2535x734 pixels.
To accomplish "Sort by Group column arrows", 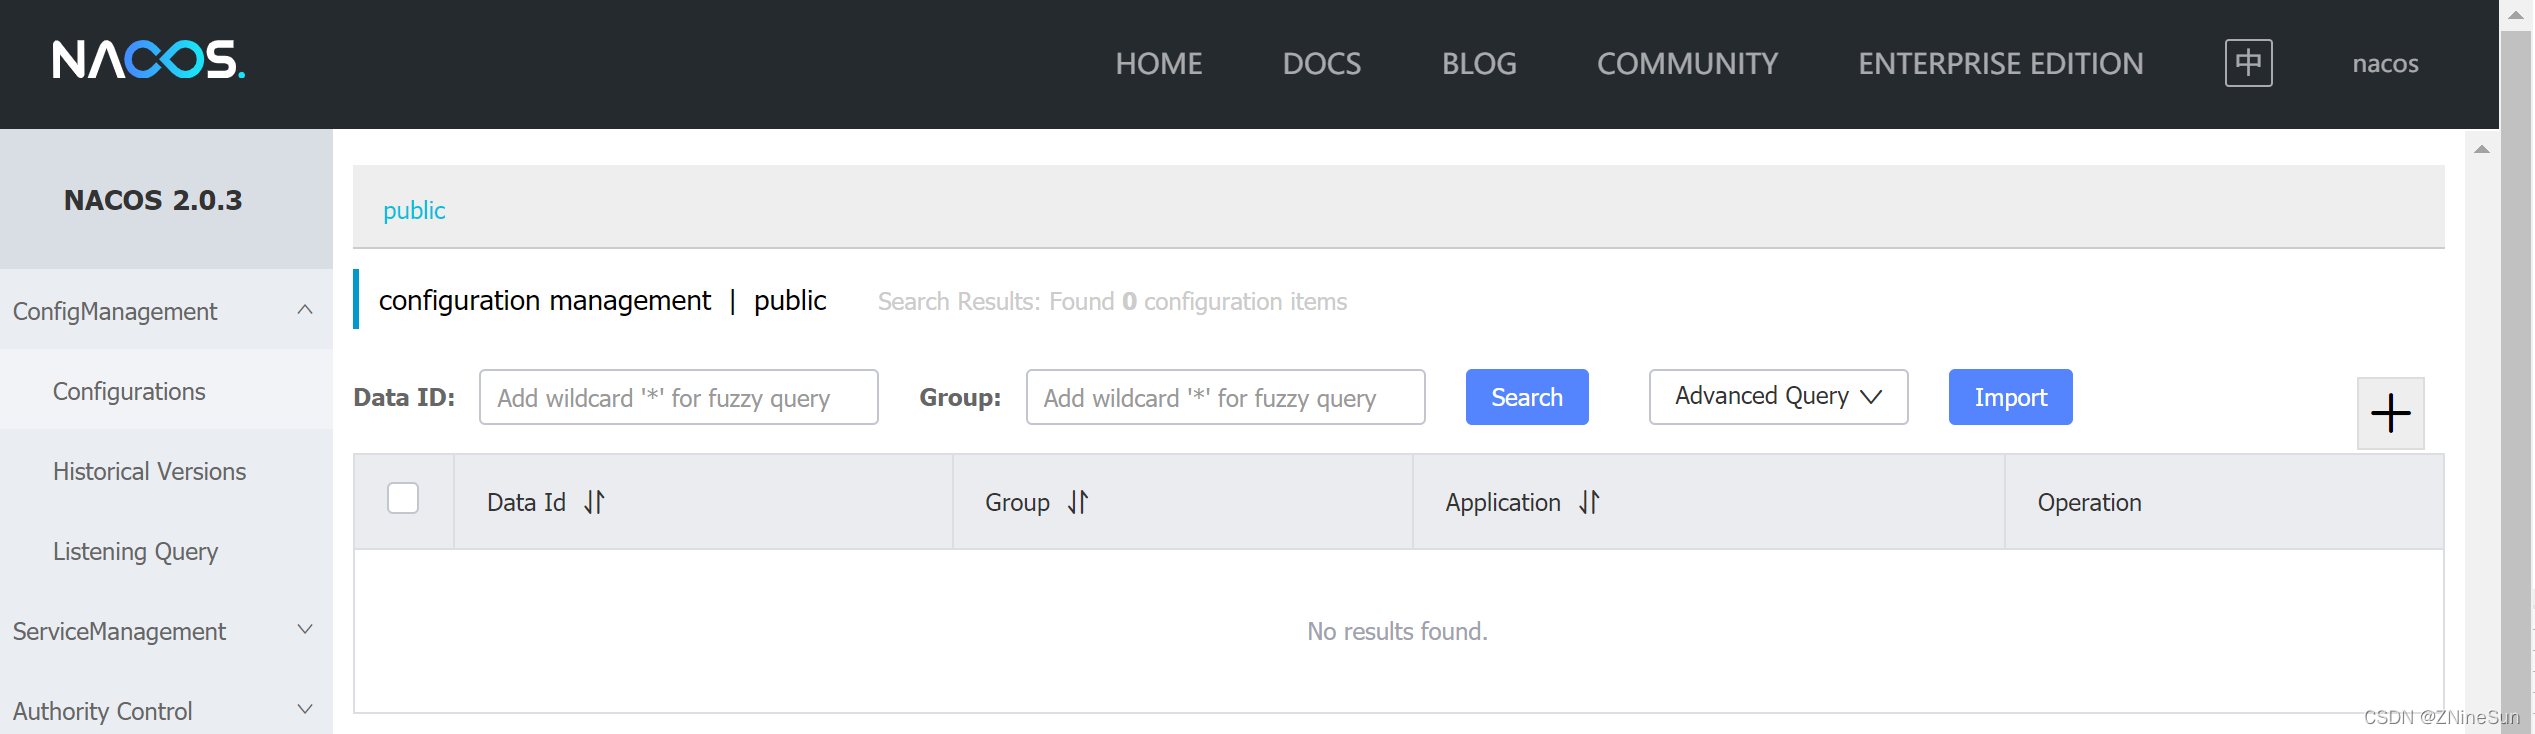I will tap(1077, 502).
